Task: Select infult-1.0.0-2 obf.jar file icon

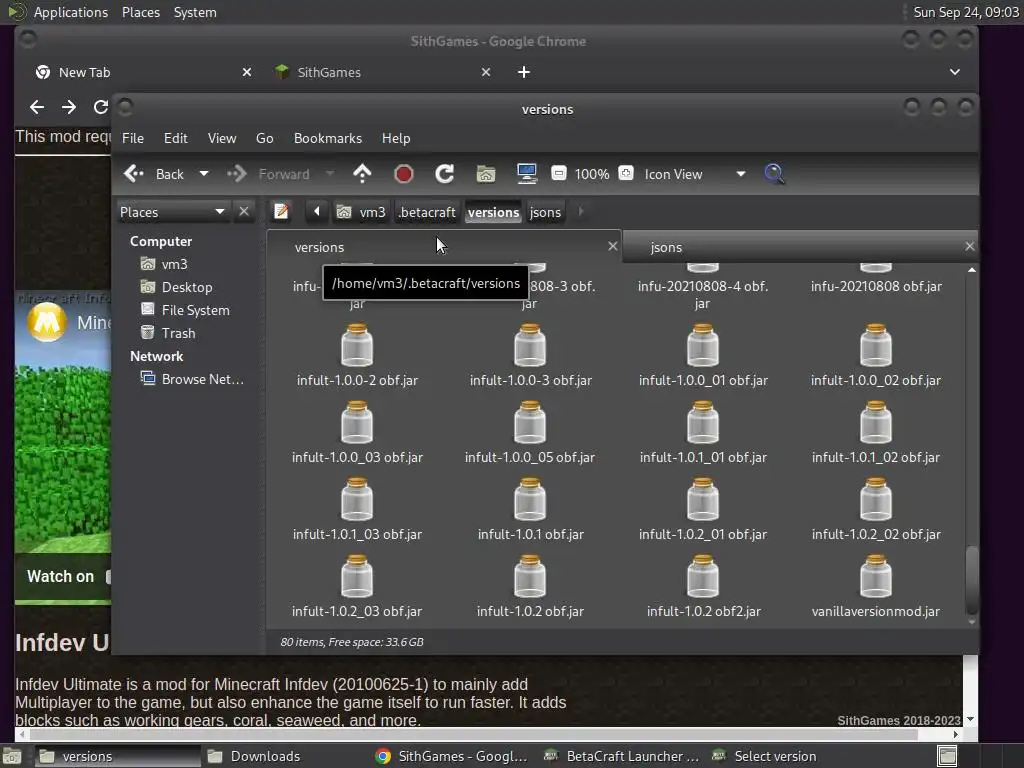Action: coord(357,345)
